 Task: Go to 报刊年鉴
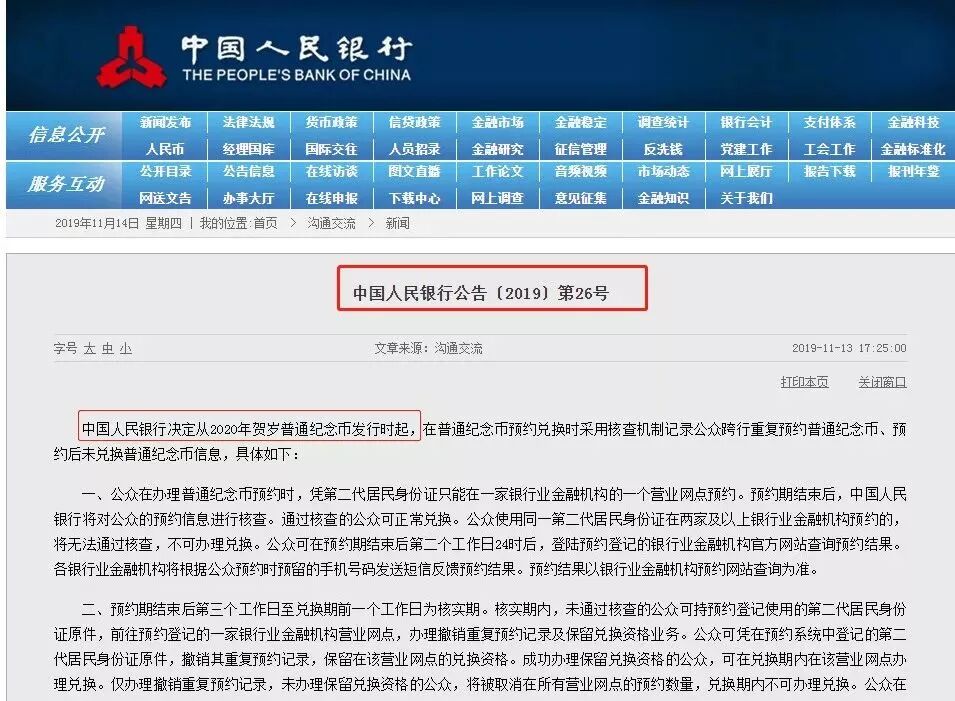tap(913, 172)
